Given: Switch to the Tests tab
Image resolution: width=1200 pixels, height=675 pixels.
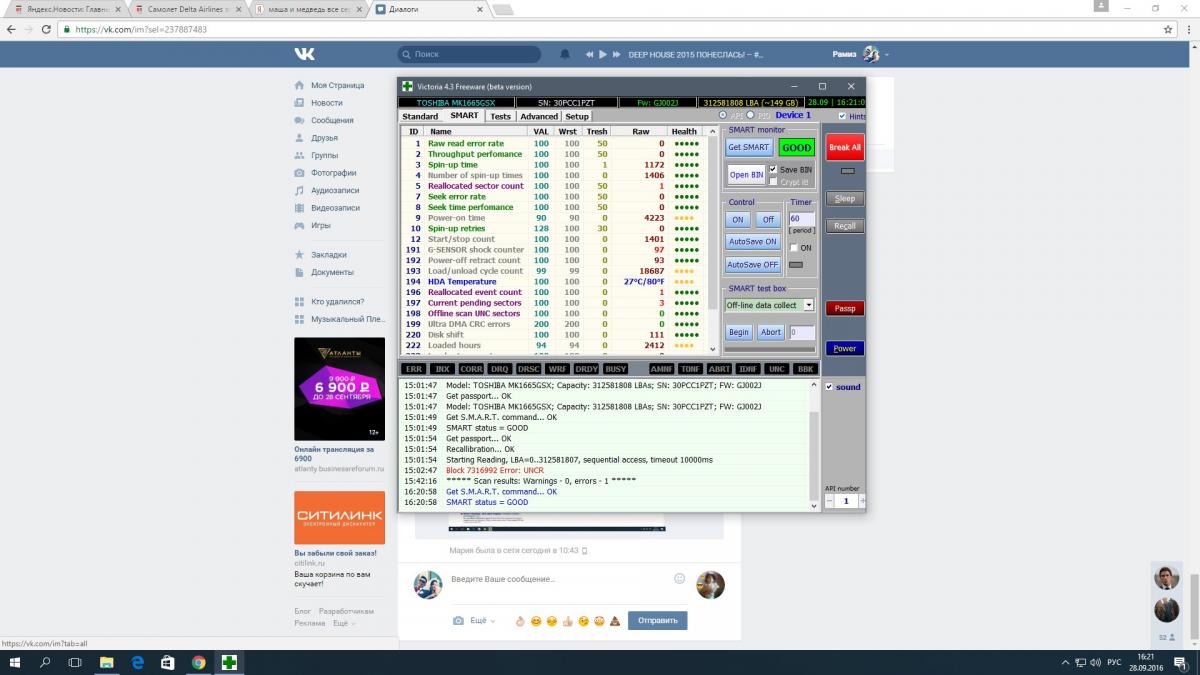Looking at the screenshot, I should [500, 116].
